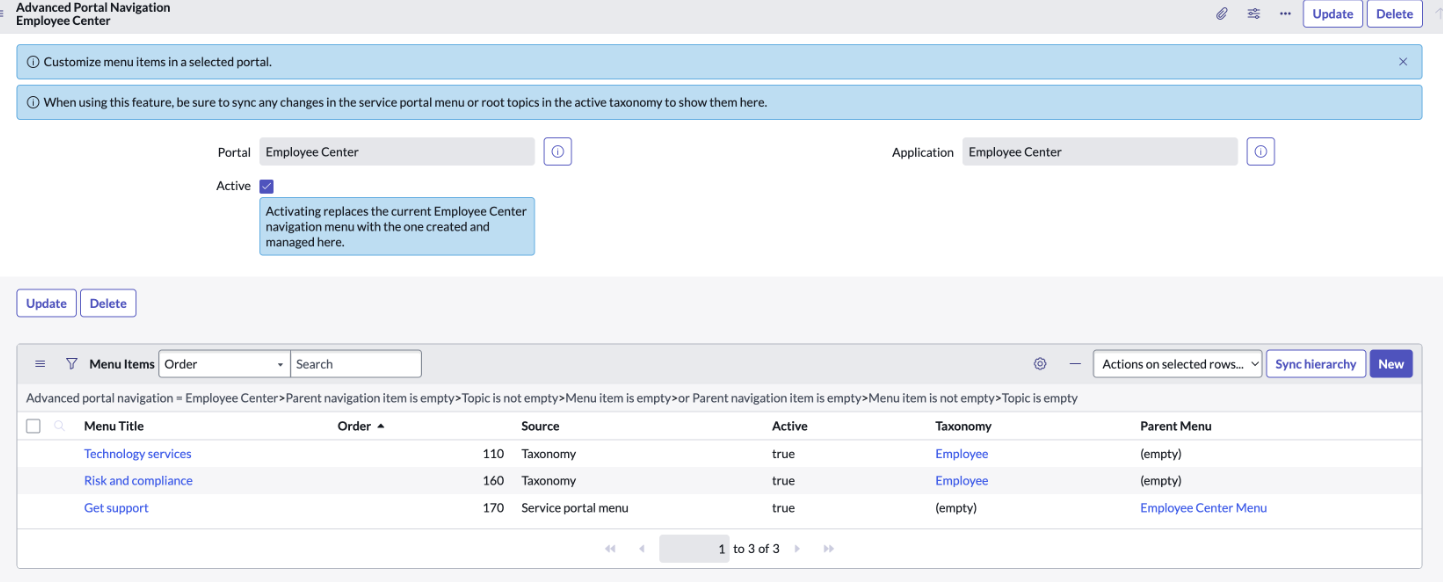This screenshot has height=582, width=1443.
Task: Click the Delete button in the header
Action: [1394, 14]
